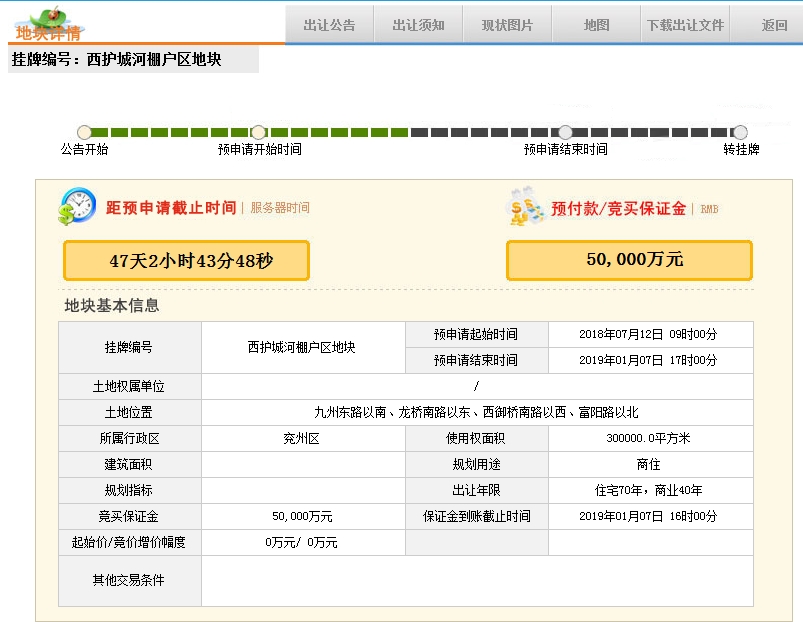This screenshot has height=622, width=803.
Task: Click the clock countdown icon
Action: click(x=77, y=207)
